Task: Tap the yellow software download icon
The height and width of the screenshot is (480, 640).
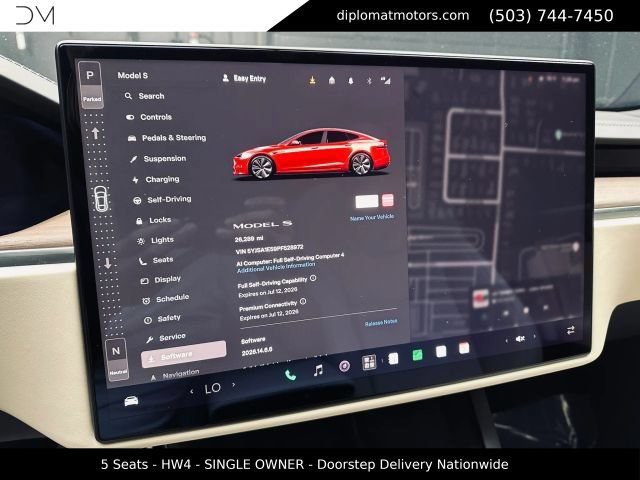Action: (312, 80)
